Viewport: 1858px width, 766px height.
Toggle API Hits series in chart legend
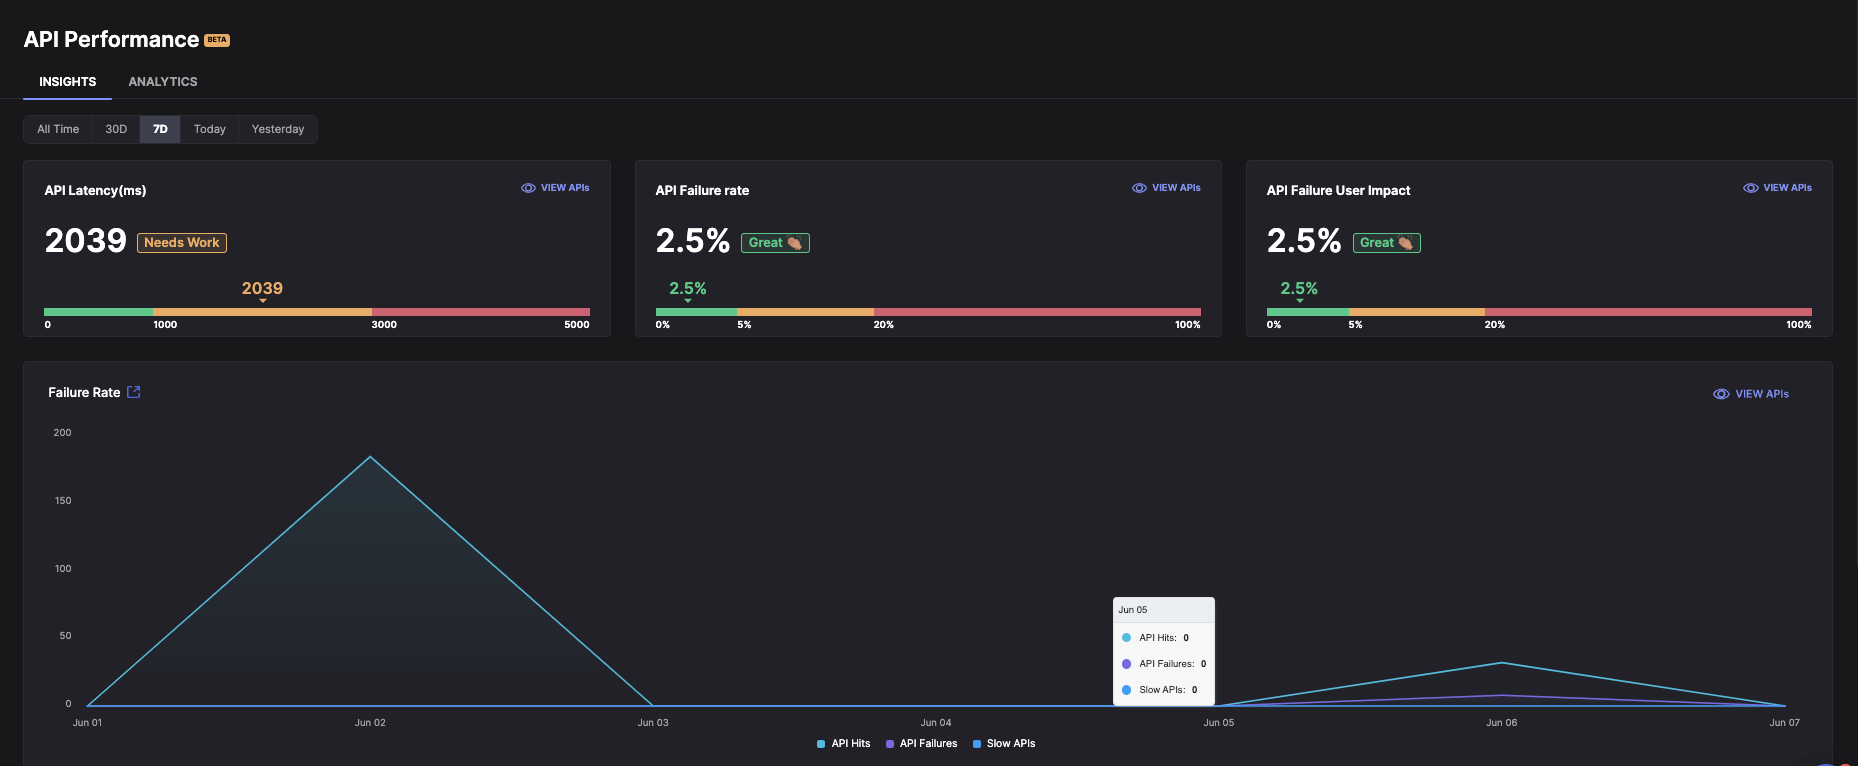pyautogui.click(x=843, y=744)
